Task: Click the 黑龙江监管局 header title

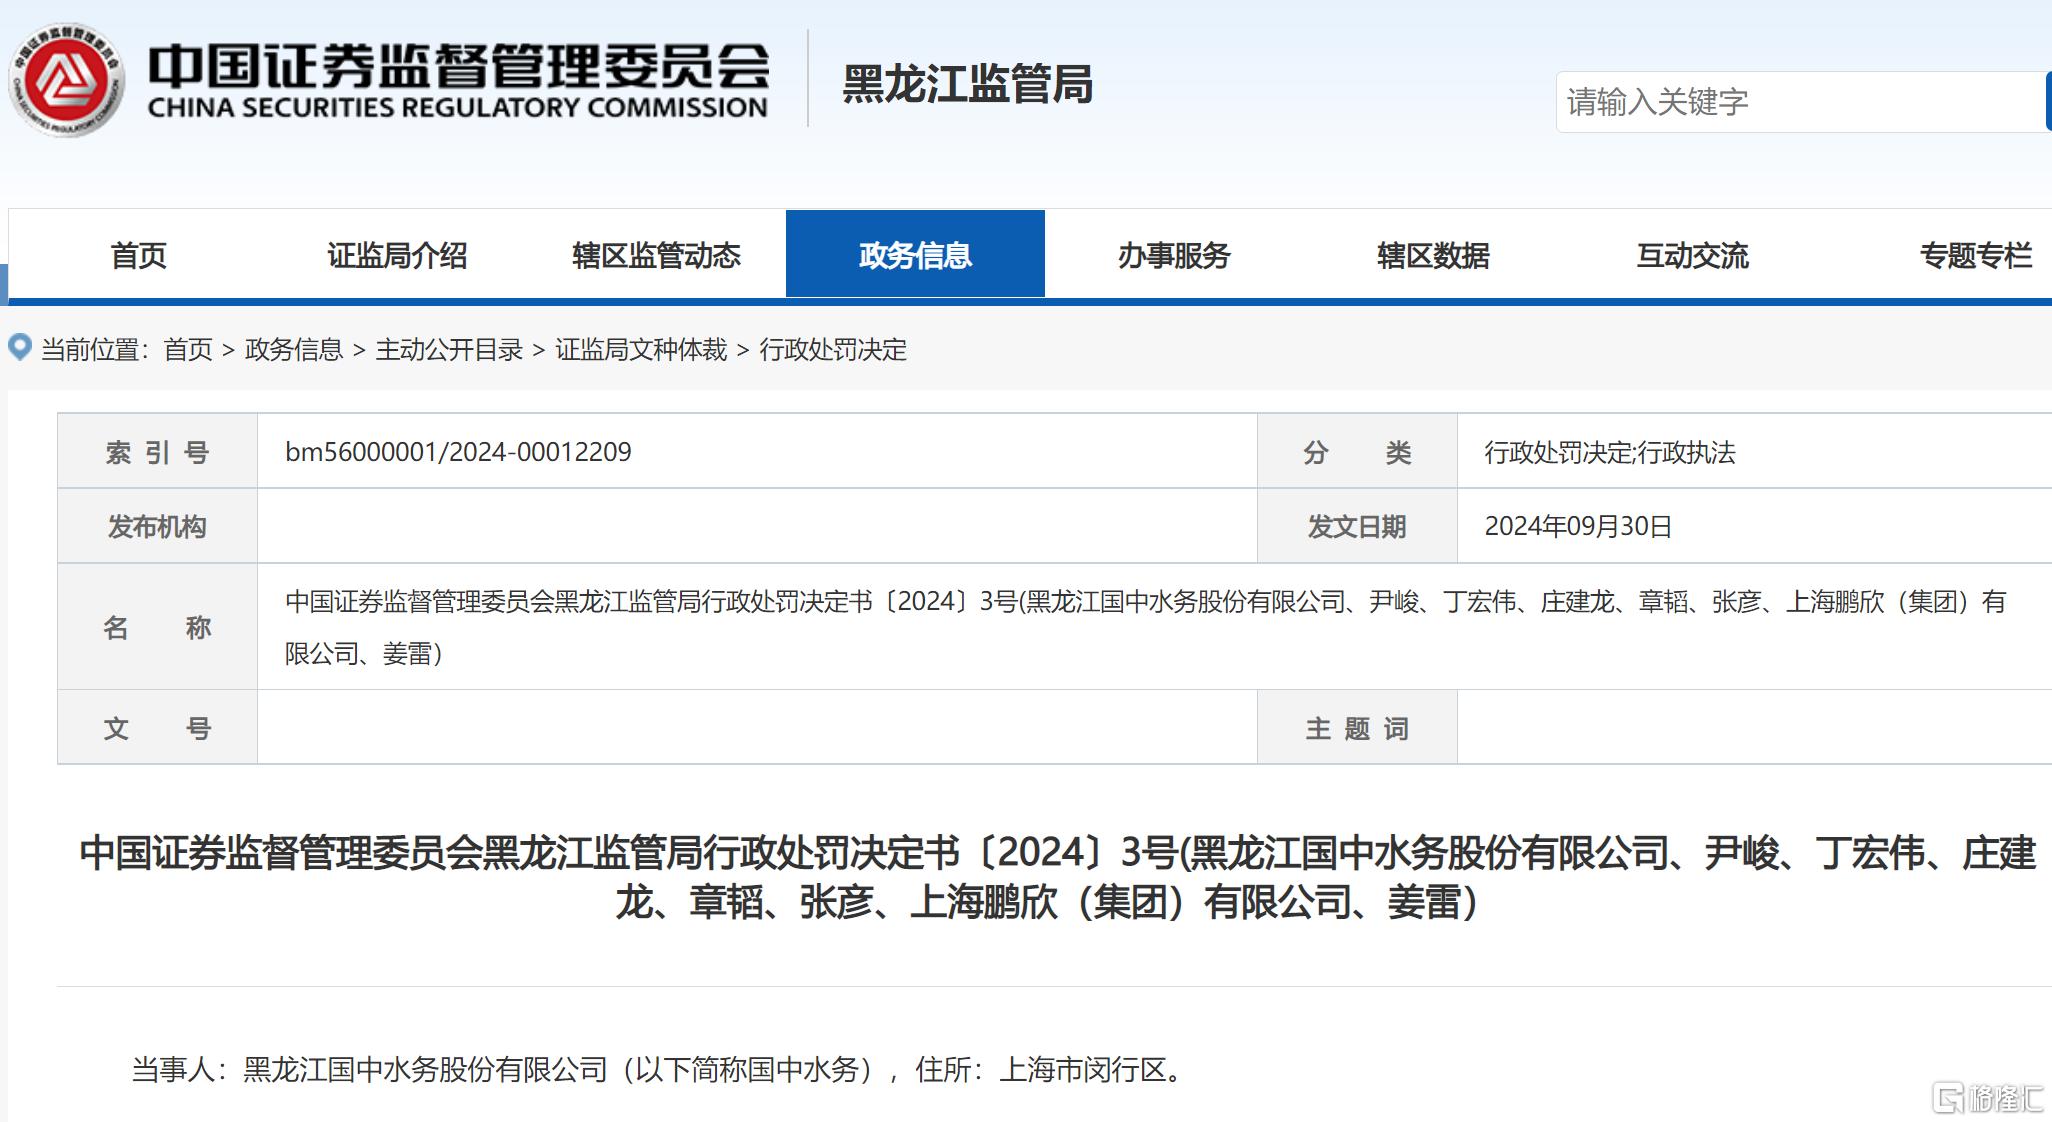Action: pos(967,84)
